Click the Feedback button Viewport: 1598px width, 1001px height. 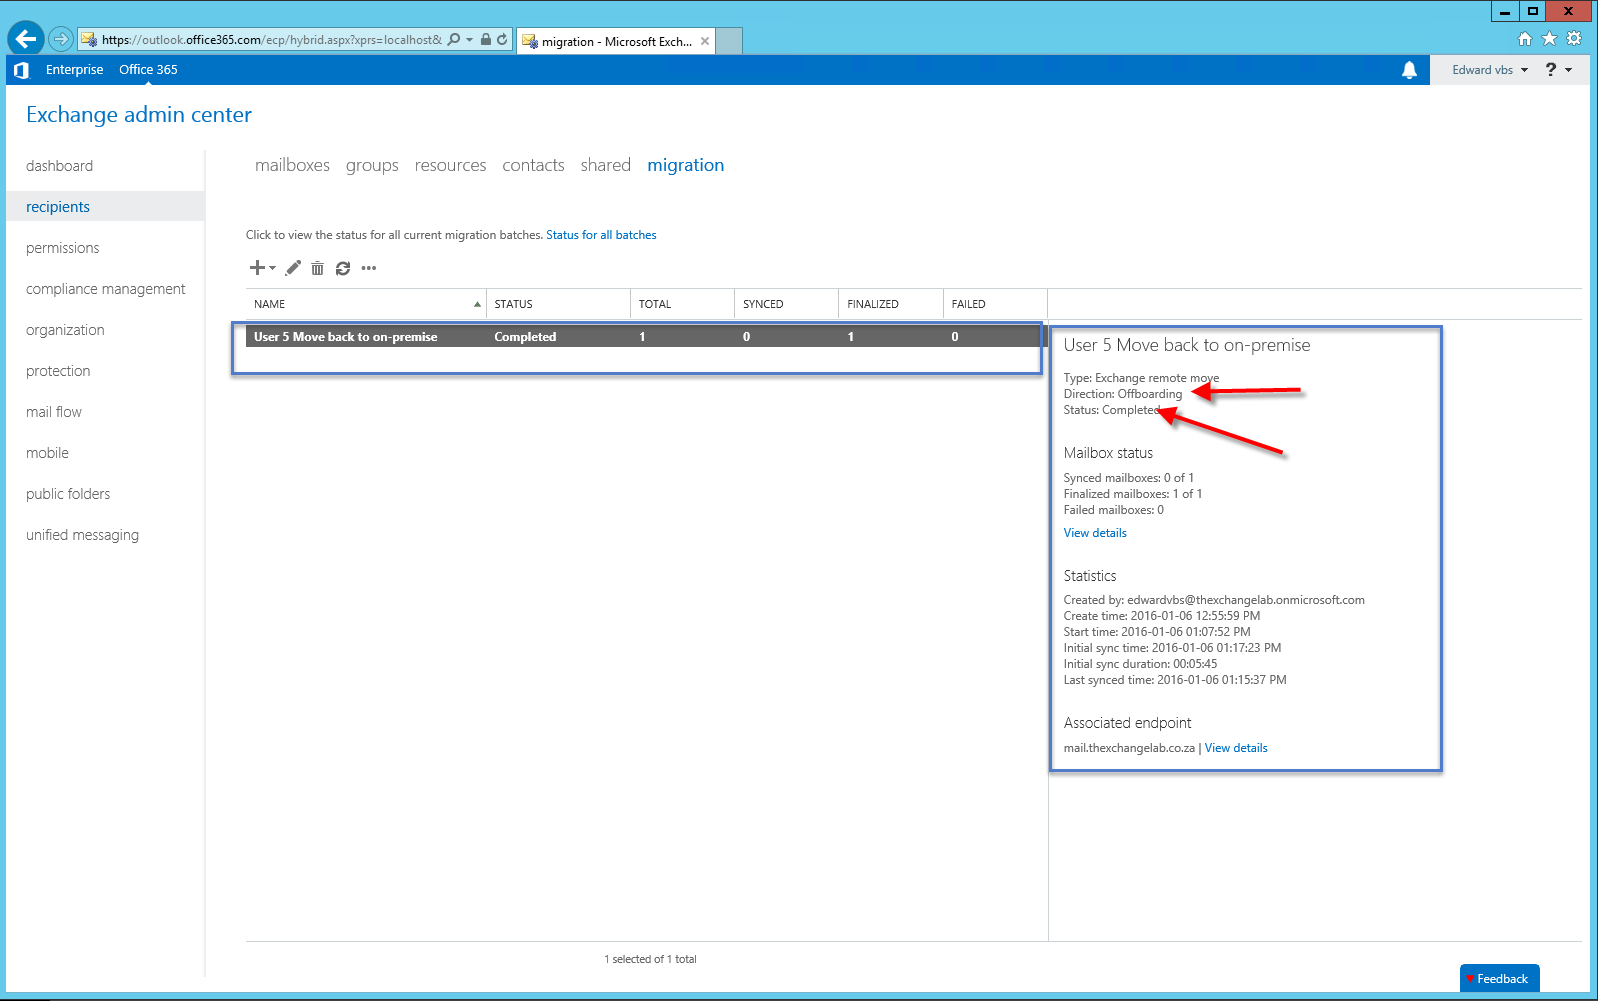1499,978
